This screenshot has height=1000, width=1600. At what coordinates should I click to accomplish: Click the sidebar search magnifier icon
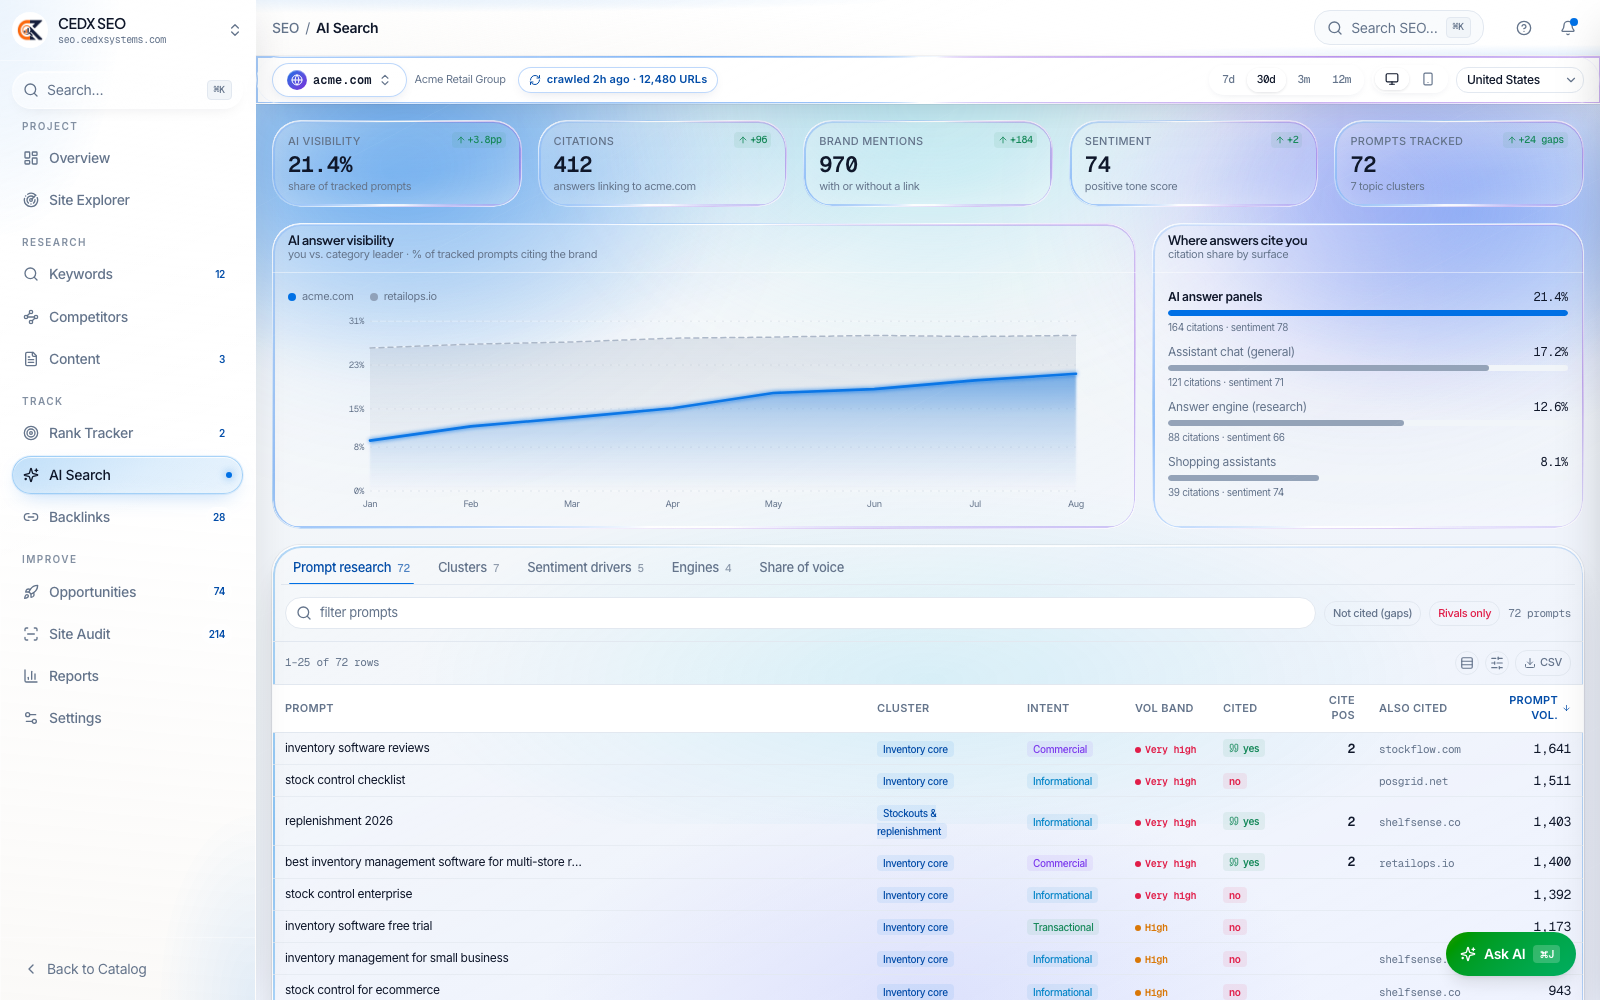(x=31, y=90)
